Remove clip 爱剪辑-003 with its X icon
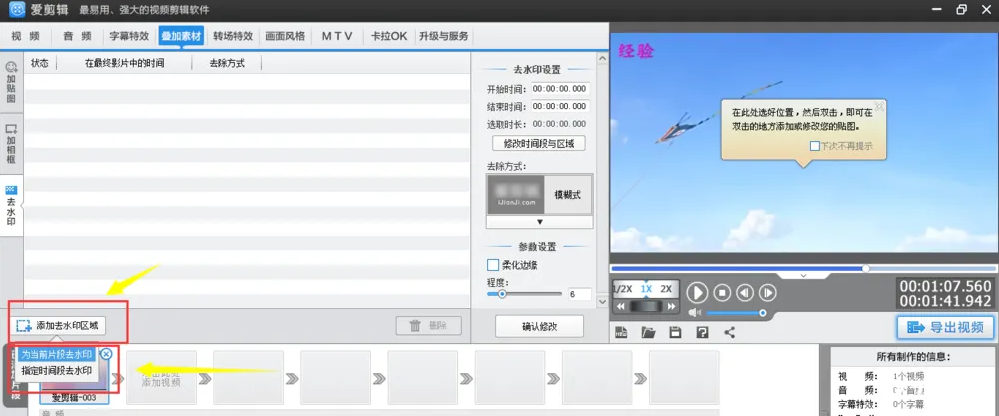 106,354
